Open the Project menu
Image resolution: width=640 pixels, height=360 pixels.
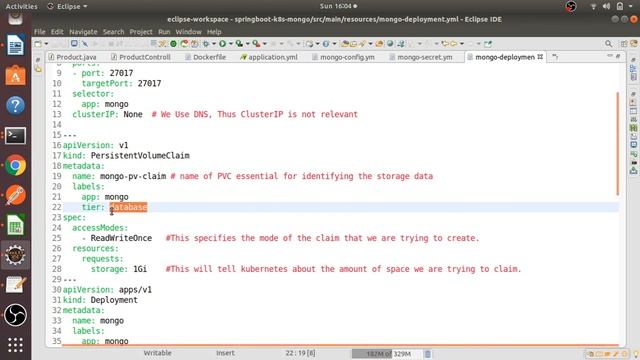[141, 31]
